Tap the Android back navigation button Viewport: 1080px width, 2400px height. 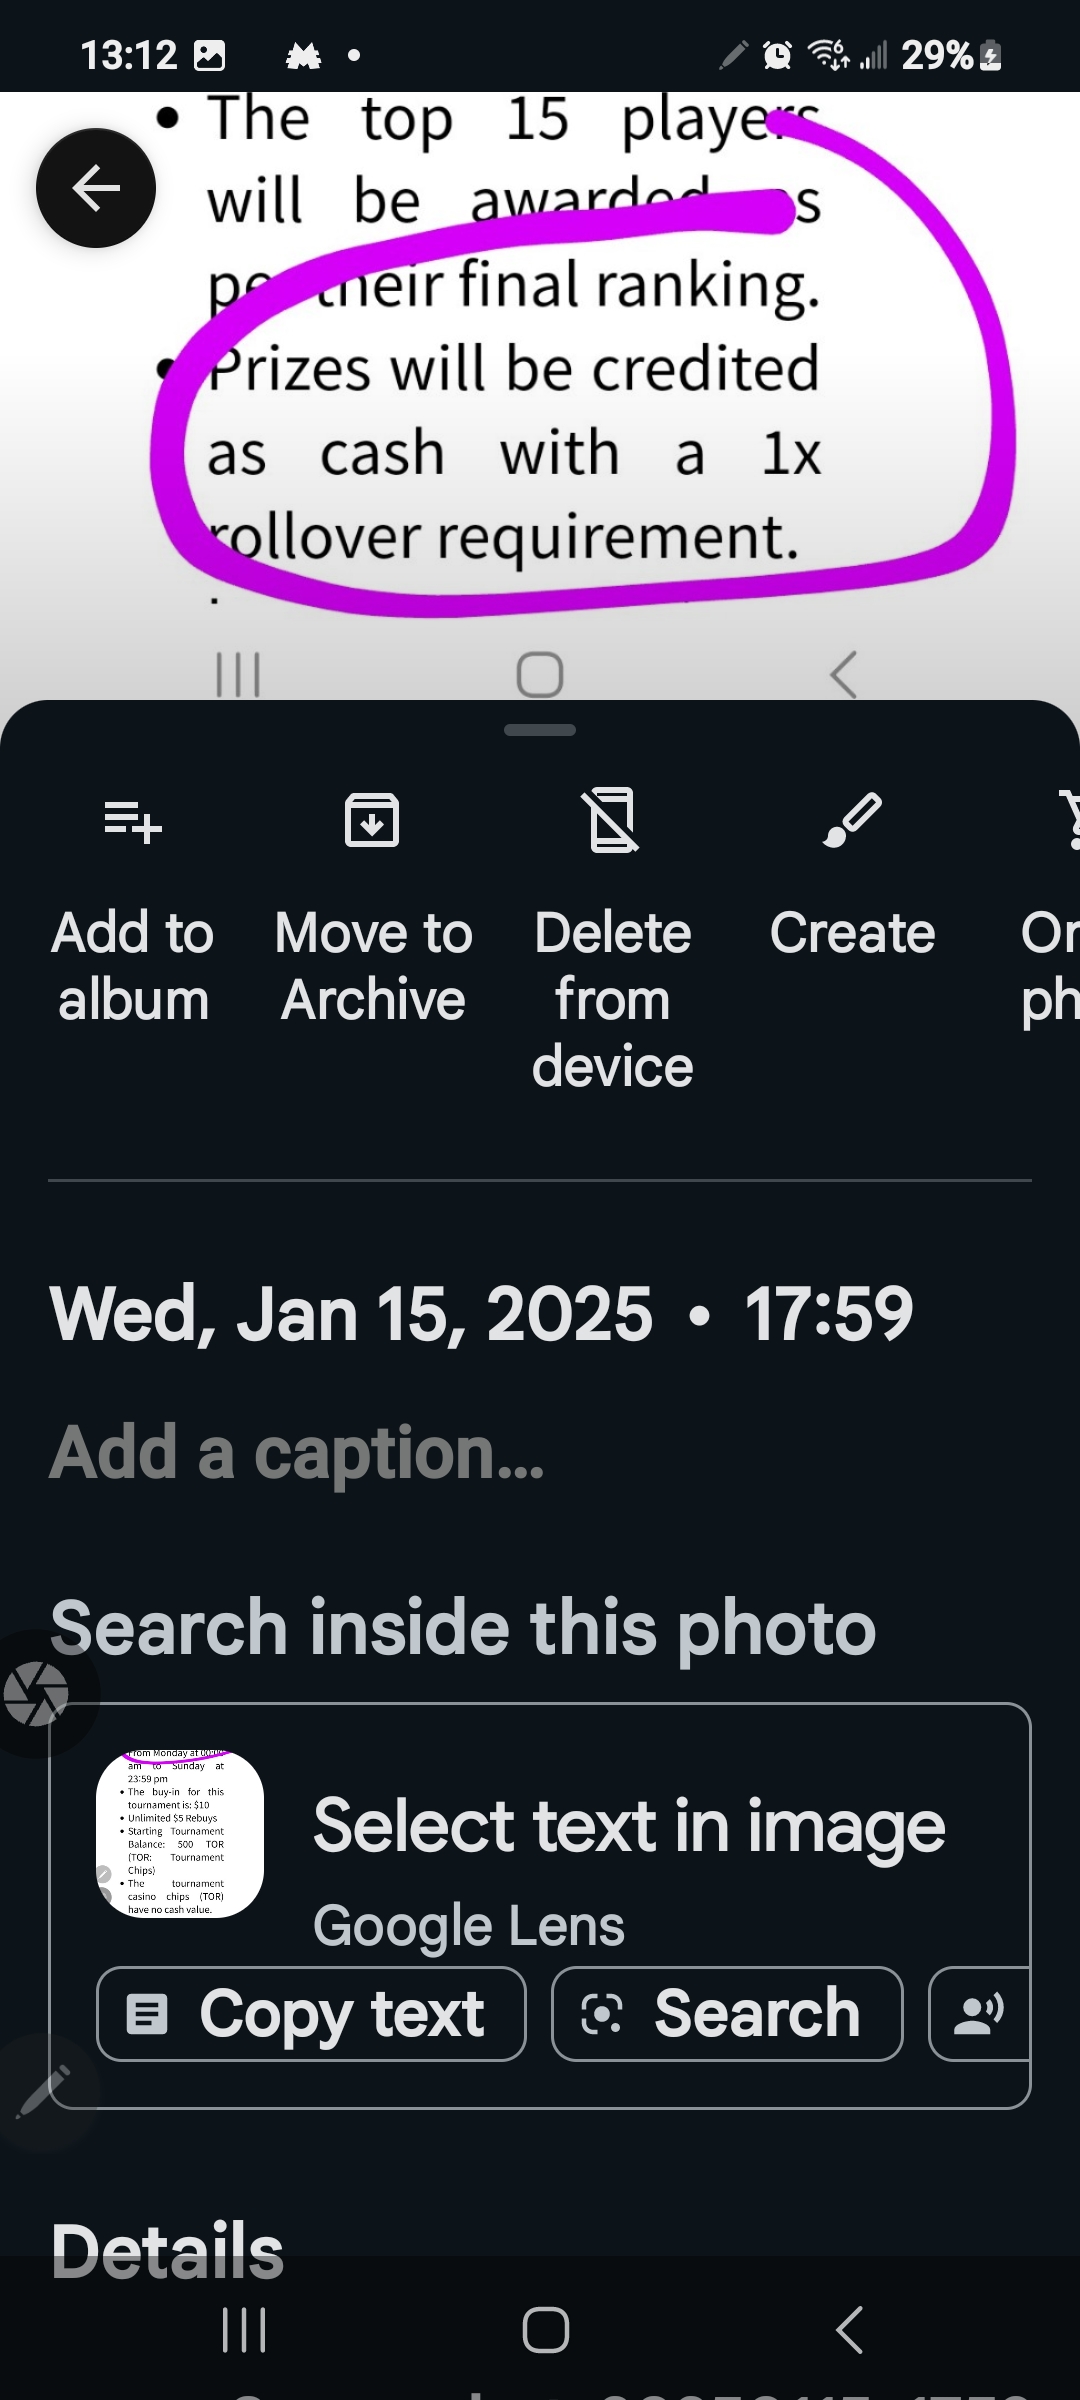click(849, 2330)
